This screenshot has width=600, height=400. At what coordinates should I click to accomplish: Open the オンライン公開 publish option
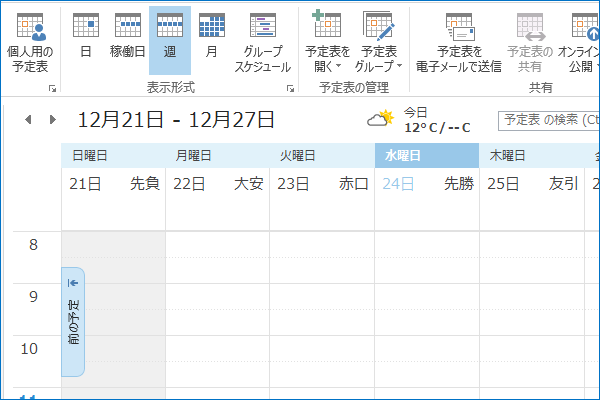click(579, 42)
